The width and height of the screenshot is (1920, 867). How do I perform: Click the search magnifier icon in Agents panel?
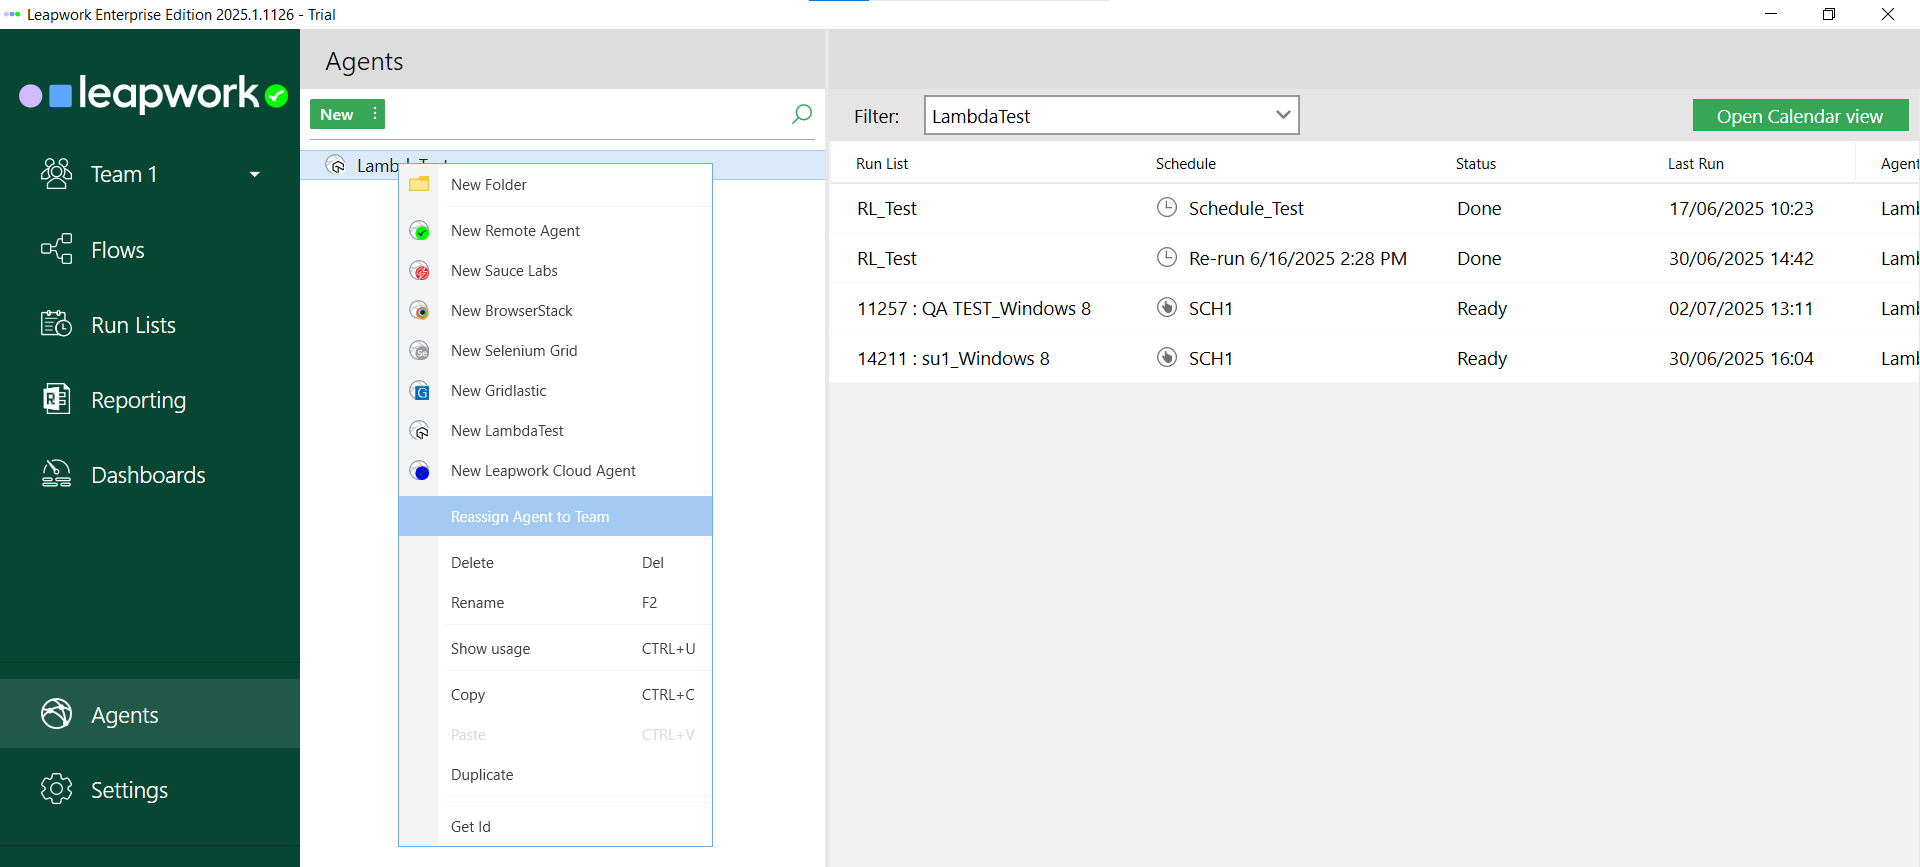[x=801, y=114]
